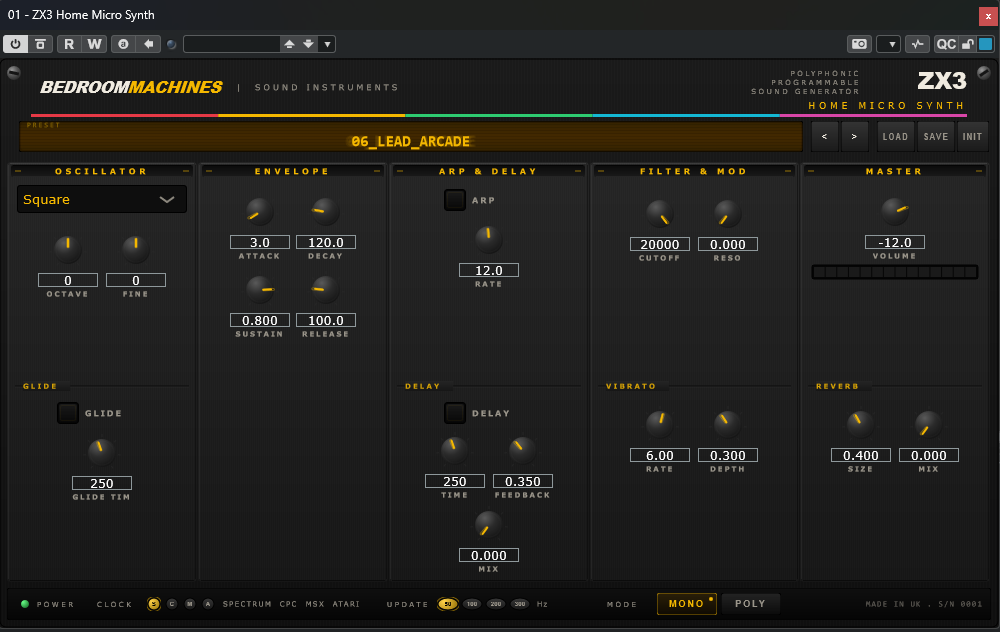
Task: Click the Reso knob
Action: (x=728, y=214)
